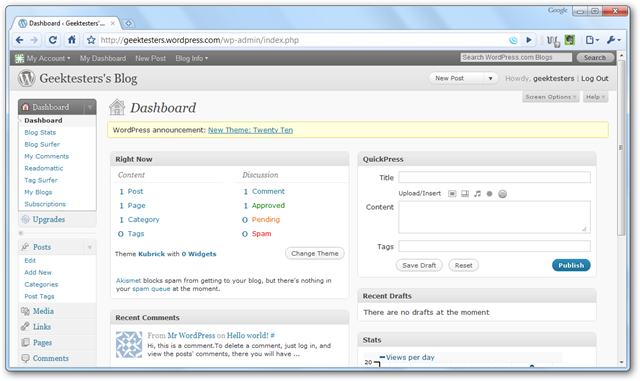Open the My Account dropdown menu
This screenshot has width=640, height=381.
tap(48, 58)
